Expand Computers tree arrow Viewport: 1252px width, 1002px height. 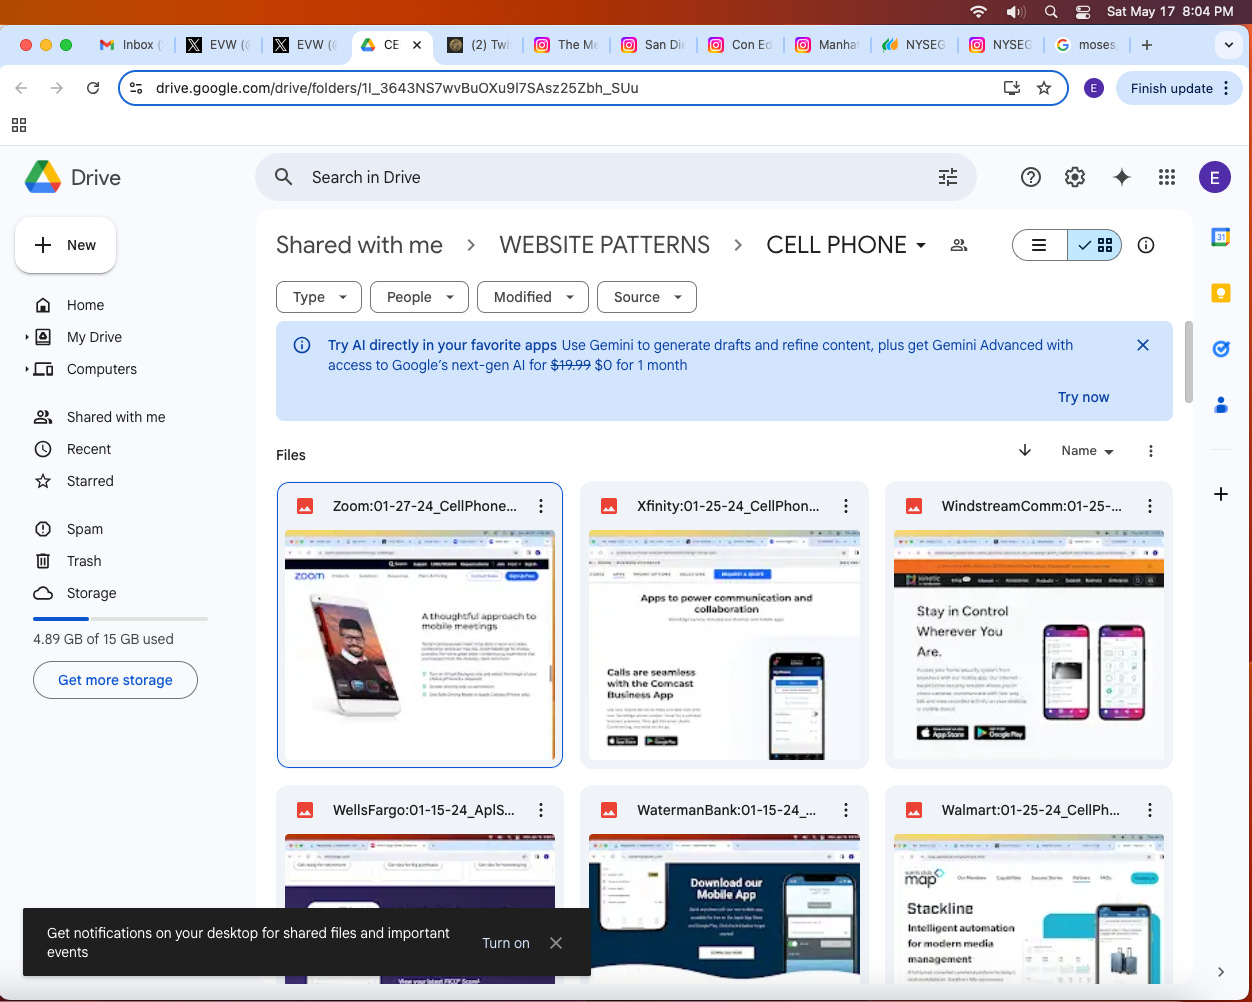click(27, 370)
